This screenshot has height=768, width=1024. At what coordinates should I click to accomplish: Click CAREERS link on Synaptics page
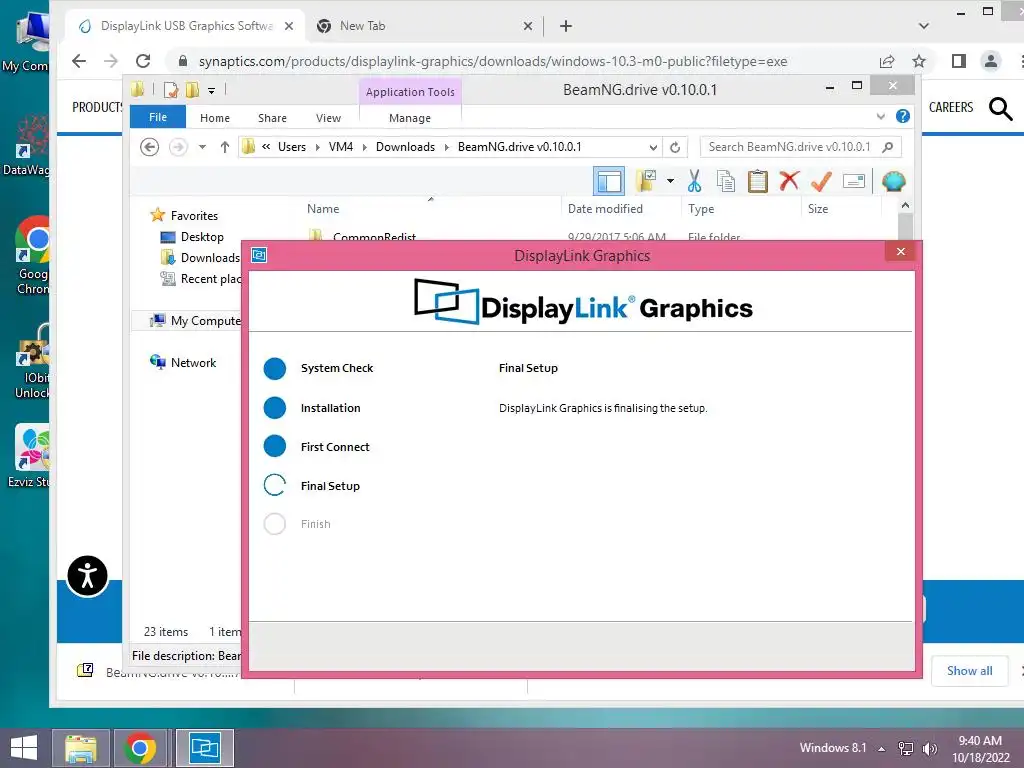coord(951,107)
